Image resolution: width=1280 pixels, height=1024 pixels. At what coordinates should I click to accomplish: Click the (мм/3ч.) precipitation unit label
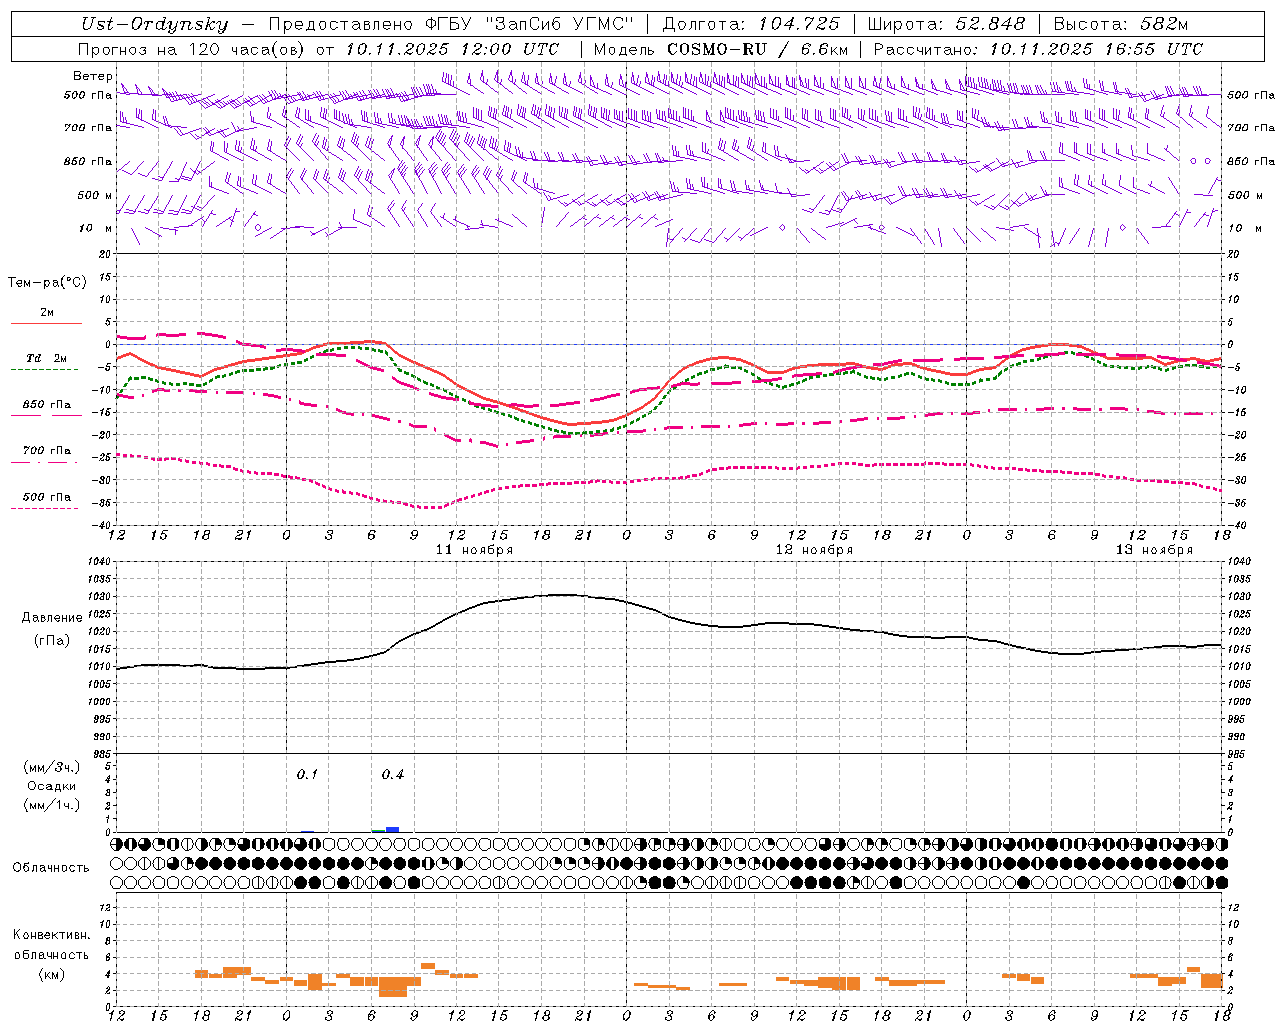pos(52,767)
